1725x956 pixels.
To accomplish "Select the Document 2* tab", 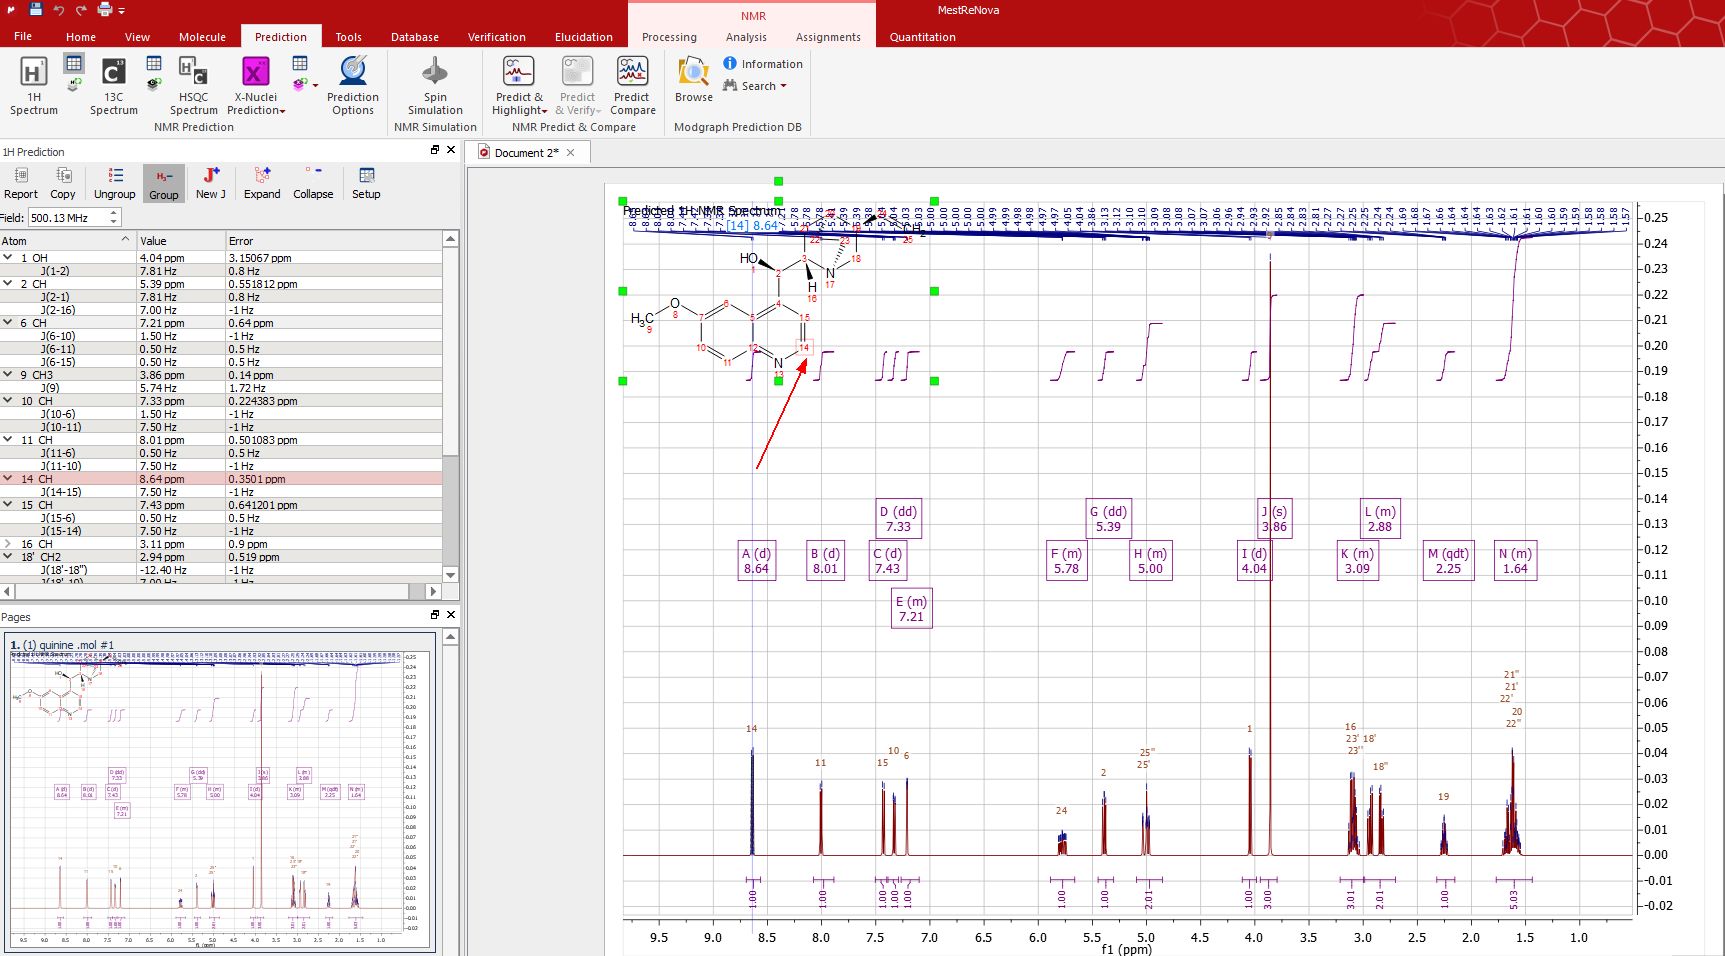I will (526, 152).
